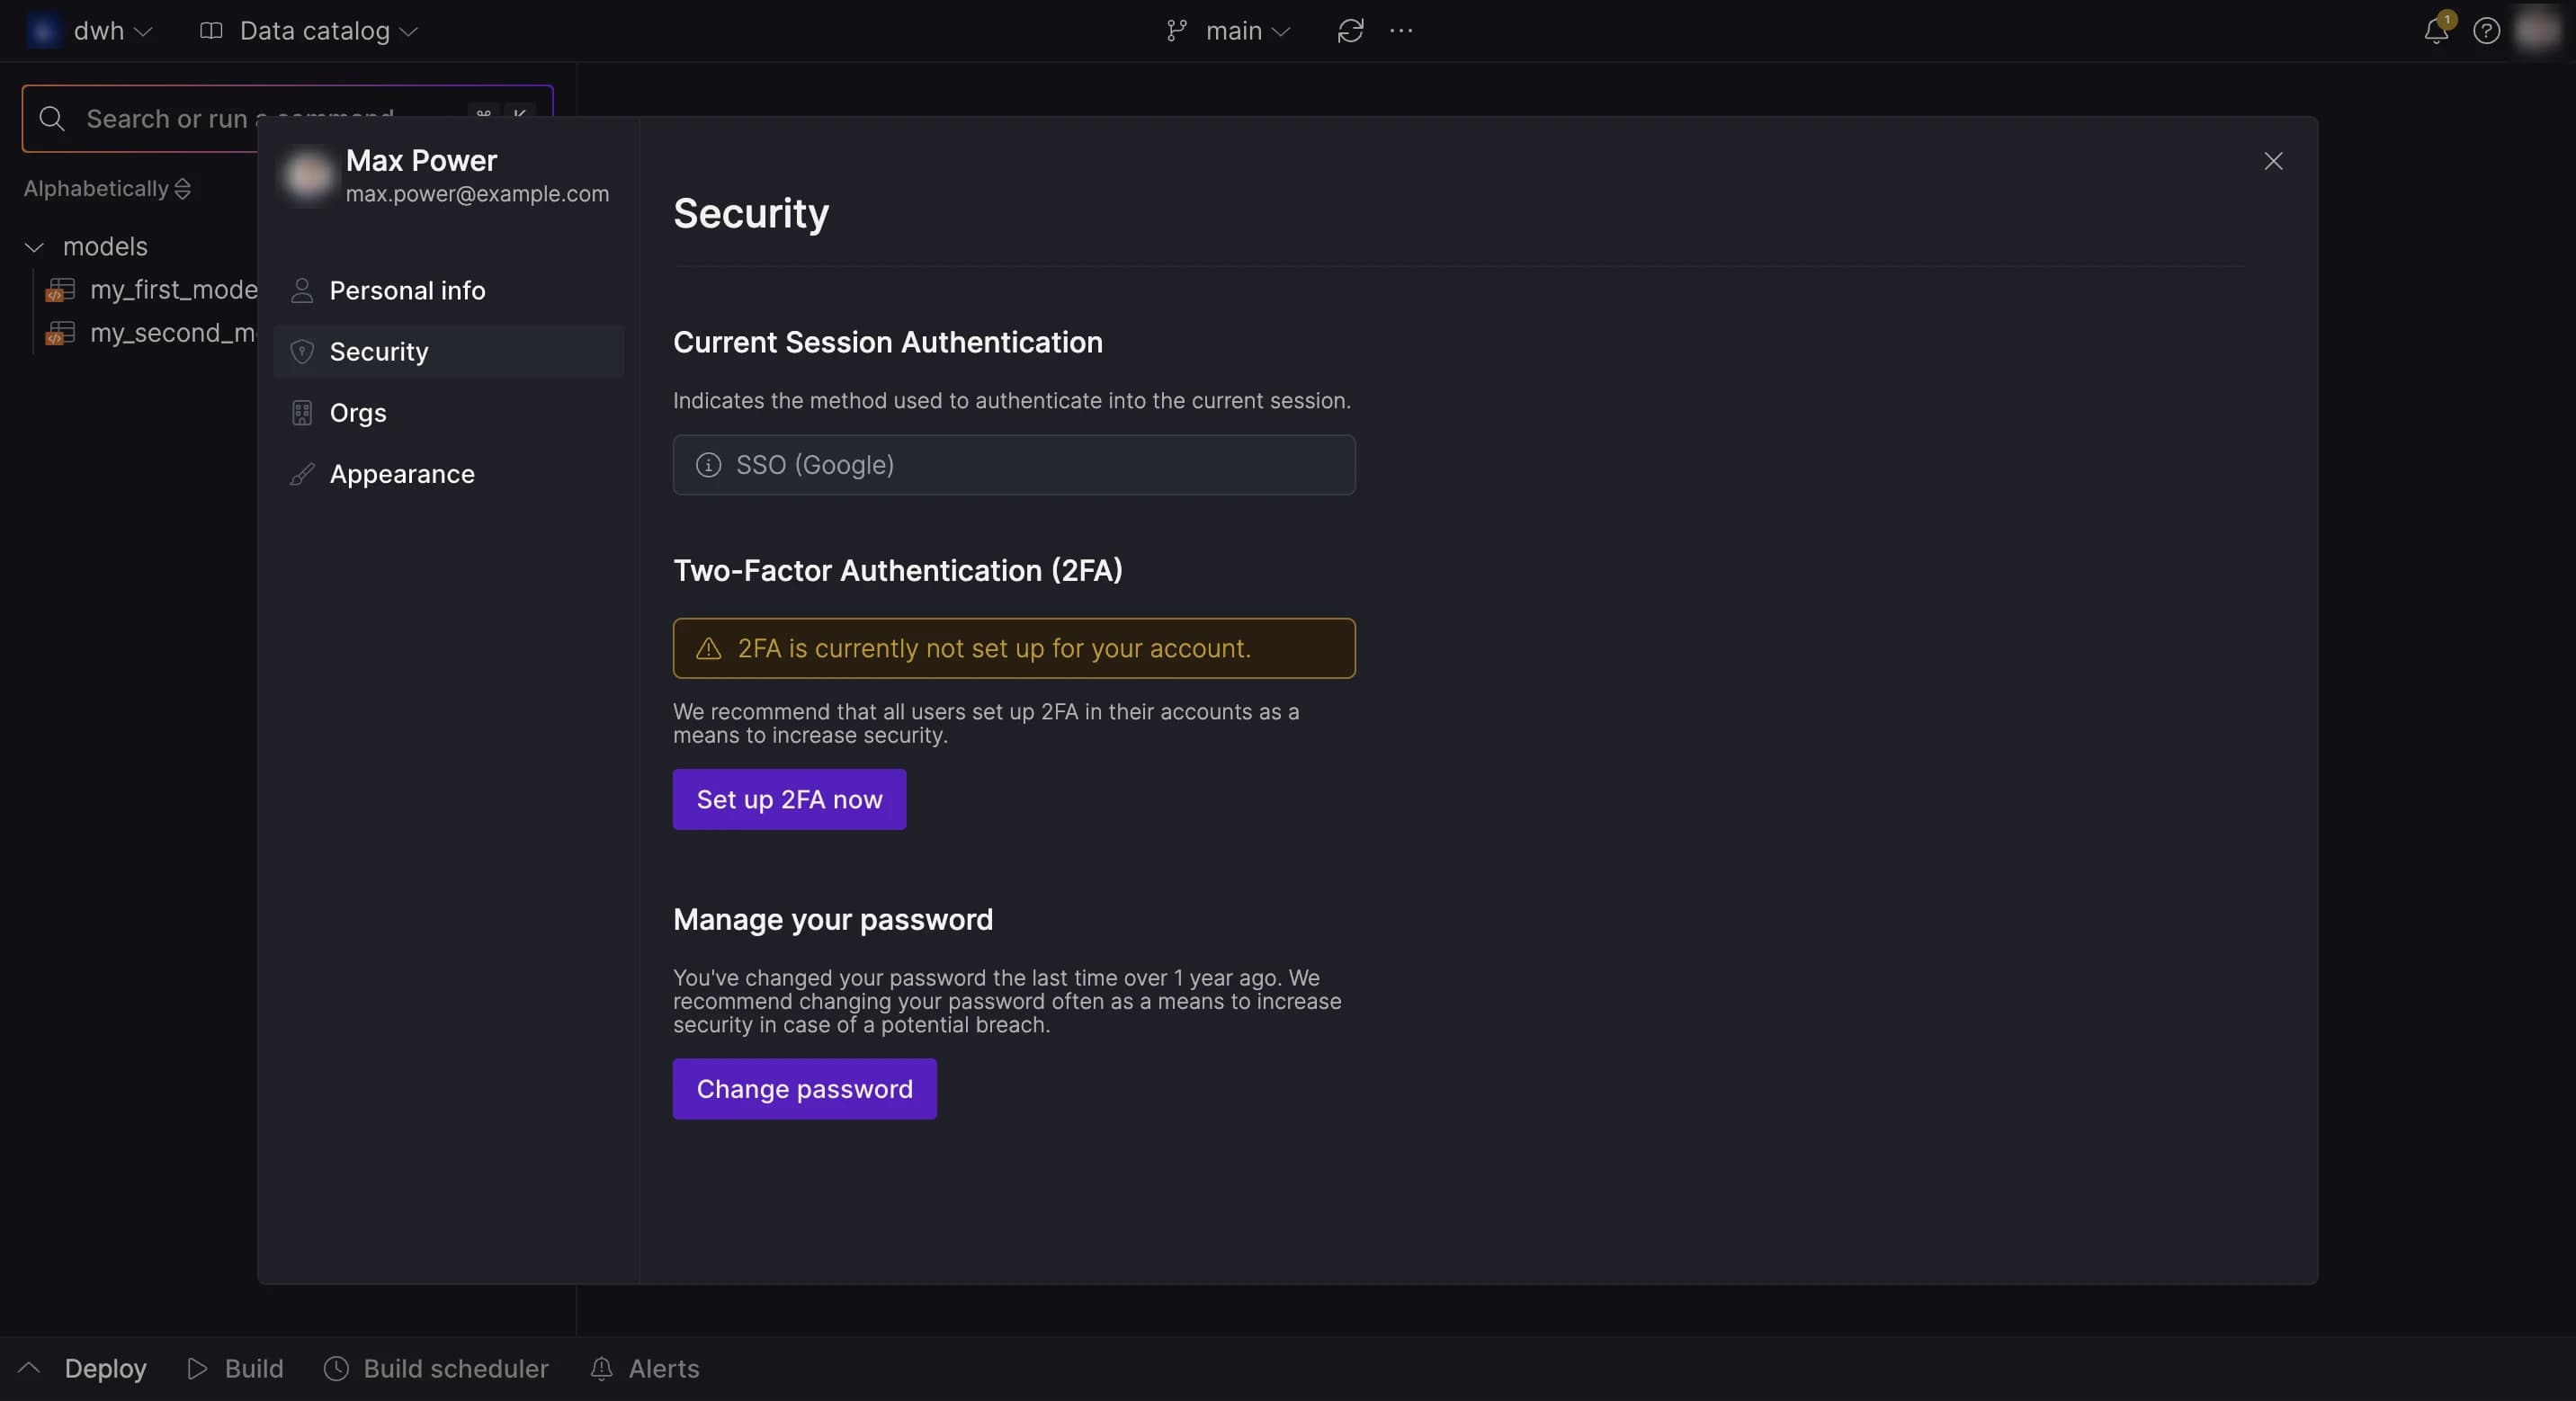Image resolution: width=2576 pixels, height=1401 pixels.
Task: Click Build in bottom bar
Action: point(253,1368)
